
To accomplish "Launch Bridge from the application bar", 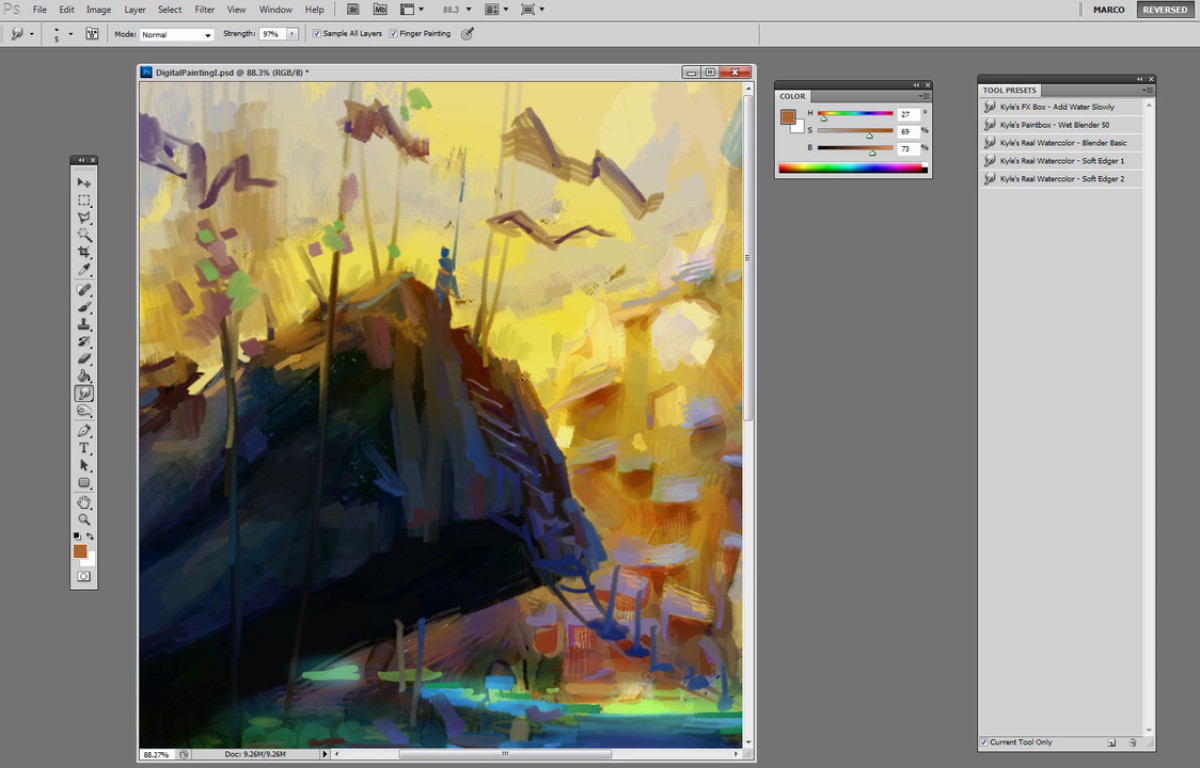I will [x=353, y=9].
